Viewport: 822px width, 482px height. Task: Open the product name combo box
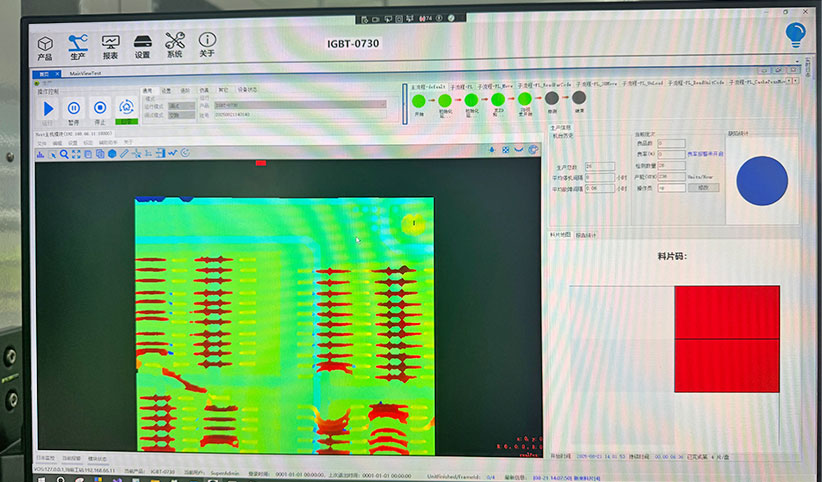[298, 105]
